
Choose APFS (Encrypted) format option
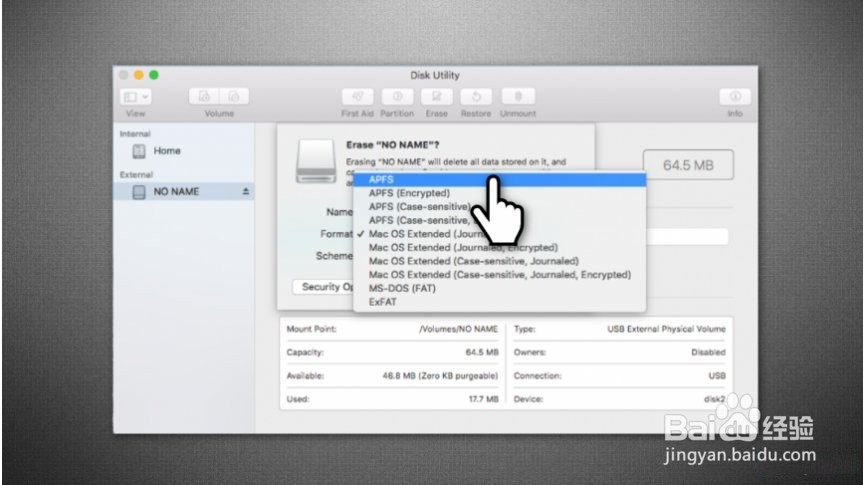499,193
